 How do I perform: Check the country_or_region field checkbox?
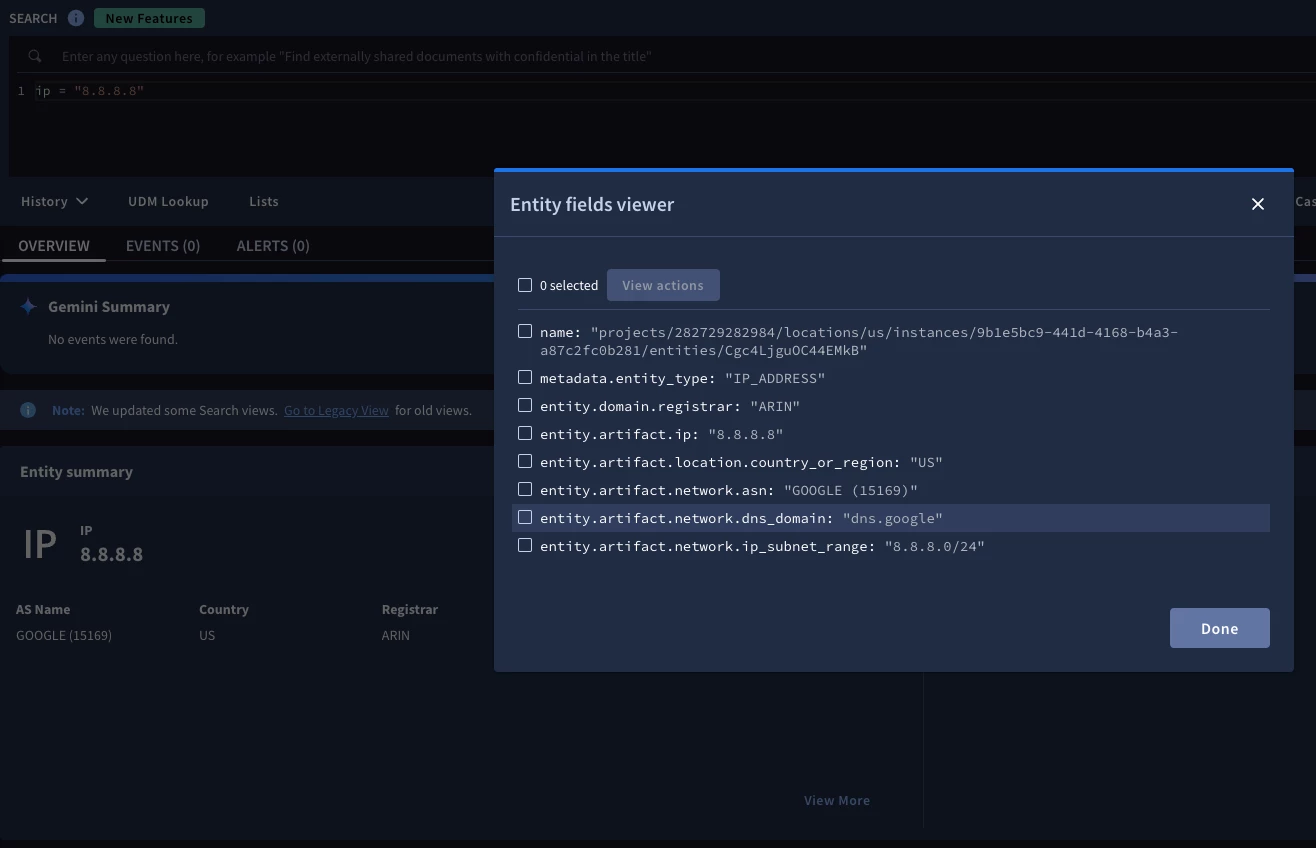click(x=525, y=462)
